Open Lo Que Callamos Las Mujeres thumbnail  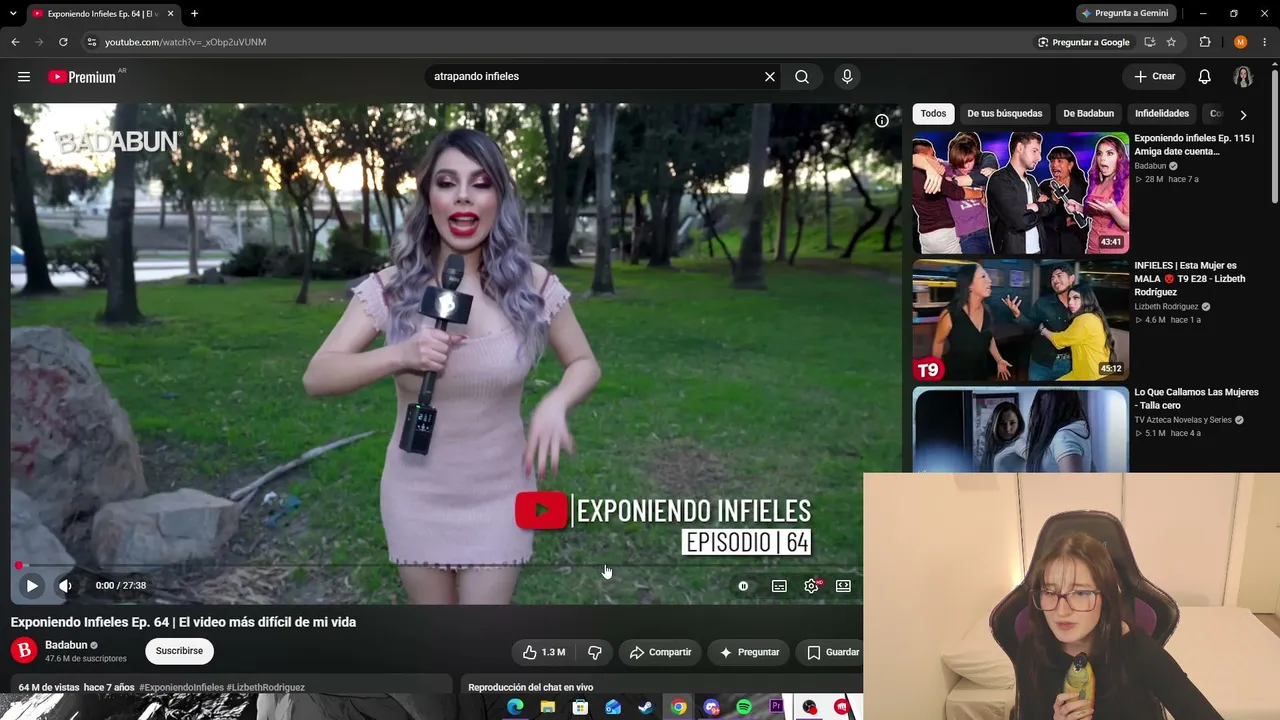point(1020,429)
